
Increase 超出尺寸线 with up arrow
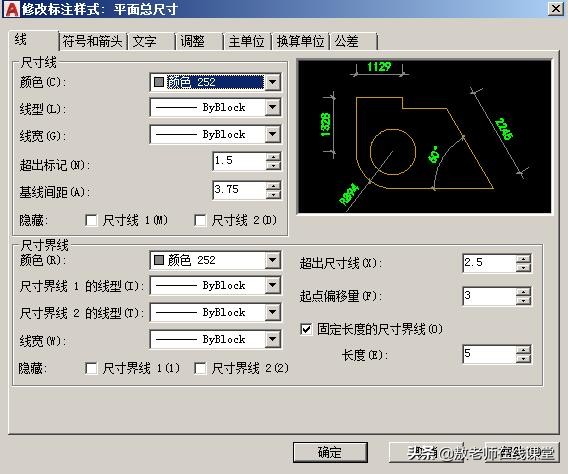tap(523, 259)
